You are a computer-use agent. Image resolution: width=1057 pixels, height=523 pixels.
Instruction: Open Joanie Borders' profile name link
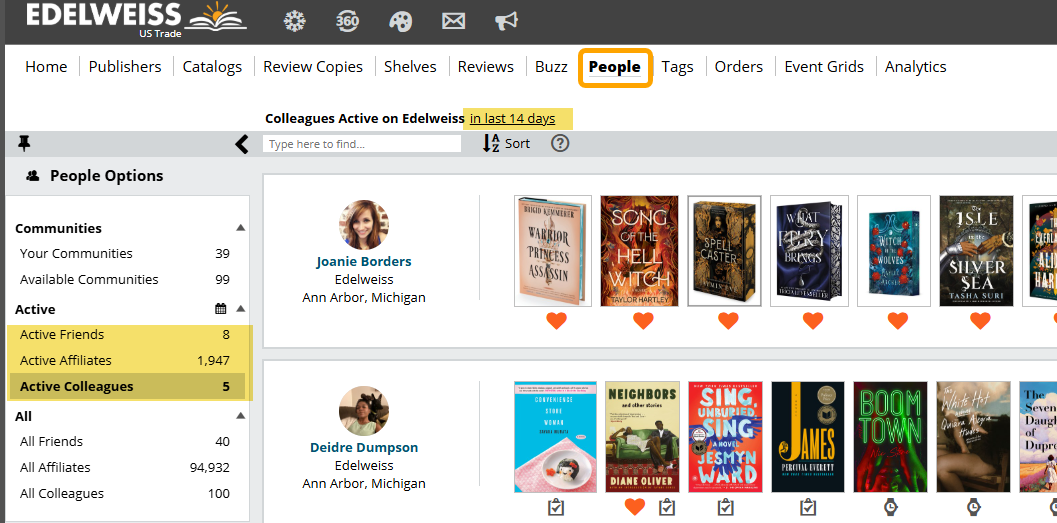pos(364,261)
